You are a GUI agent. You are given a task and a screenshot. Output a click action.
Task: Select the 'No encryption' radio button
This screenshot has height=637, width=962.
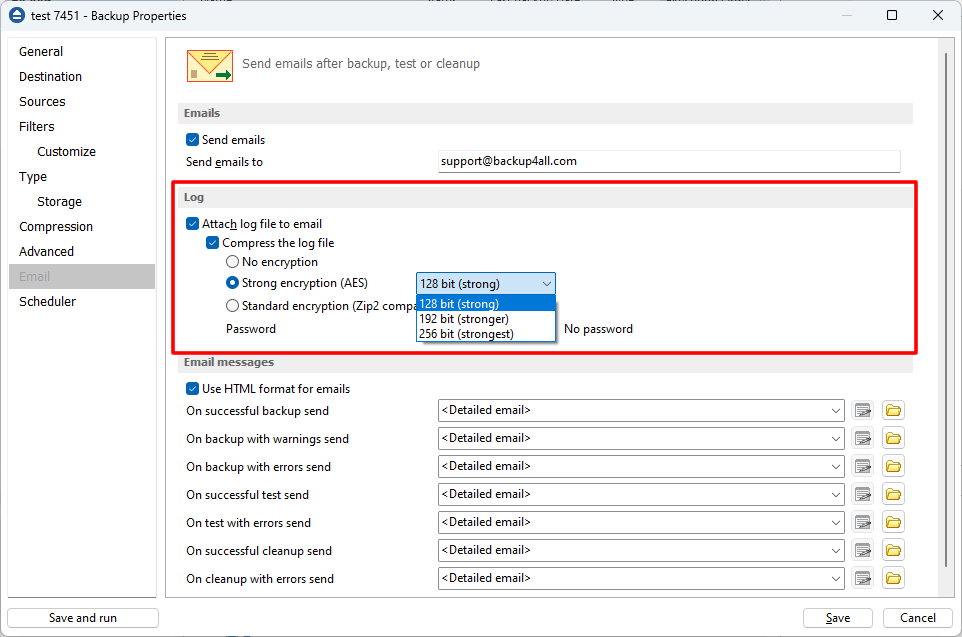(x=232, y=263)
